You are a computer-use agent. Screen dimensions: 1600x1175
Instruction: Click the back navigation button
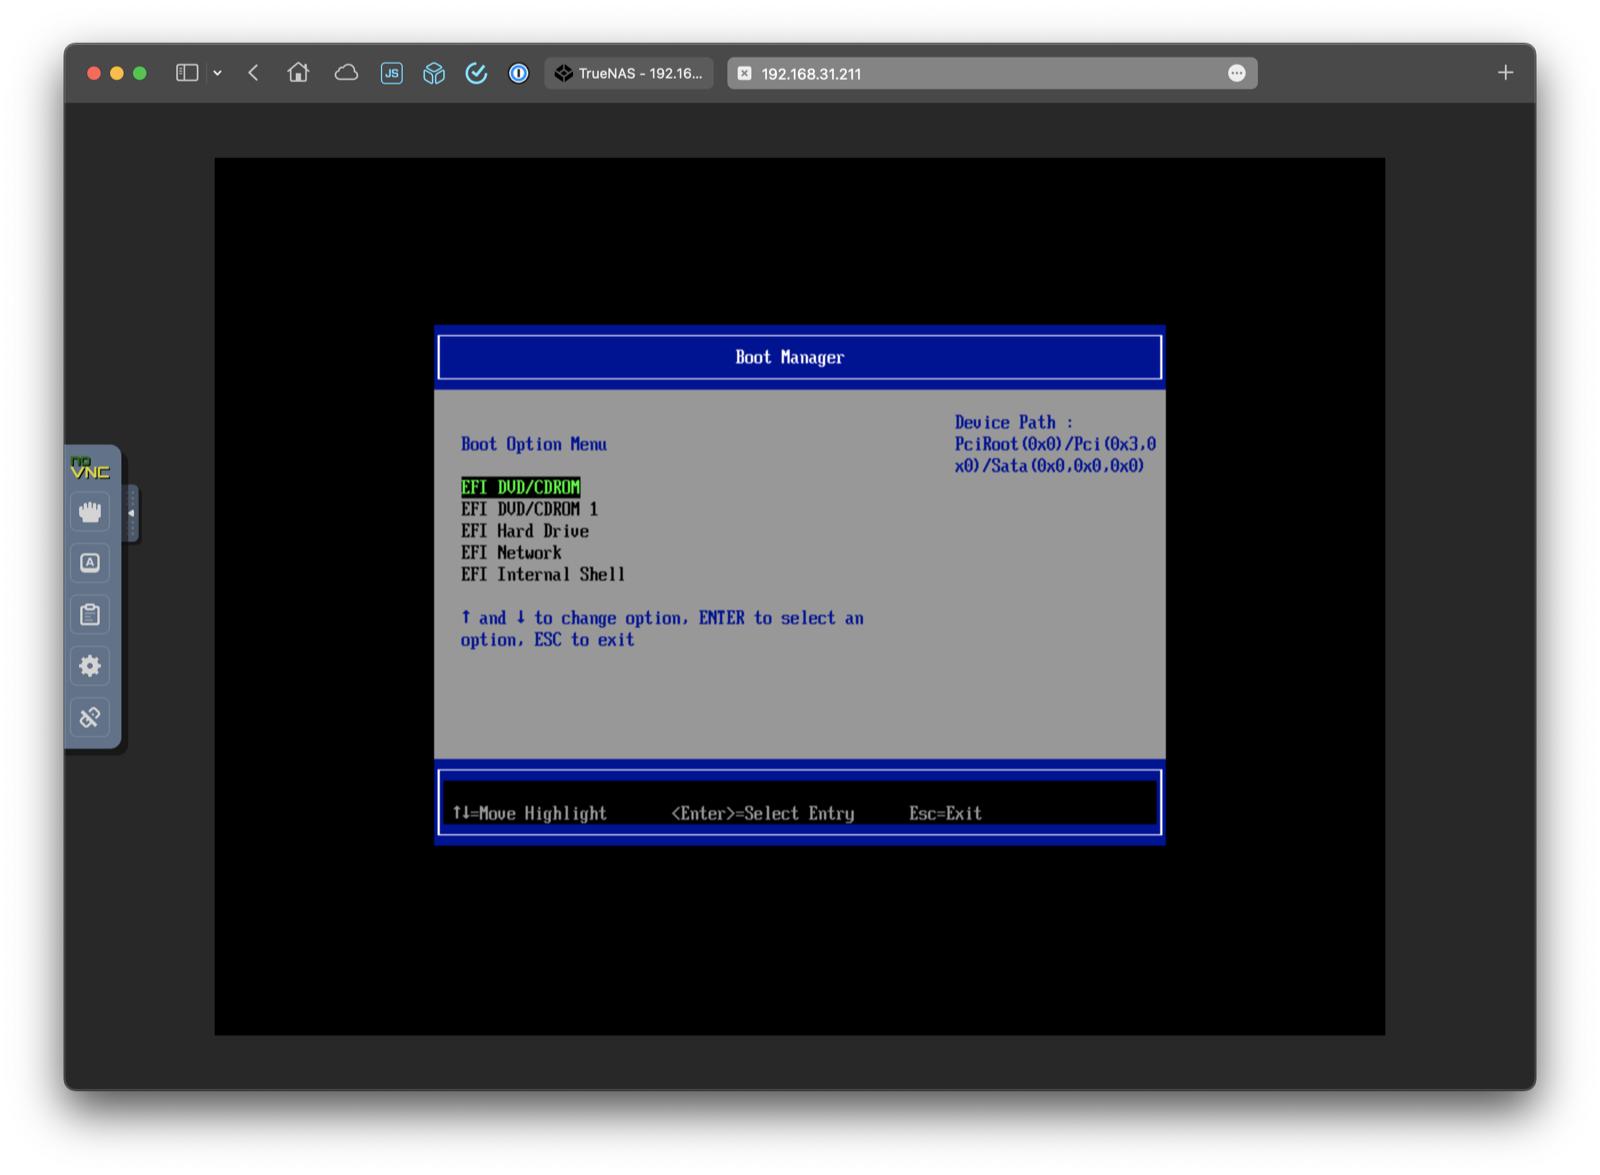coord(253,73)
